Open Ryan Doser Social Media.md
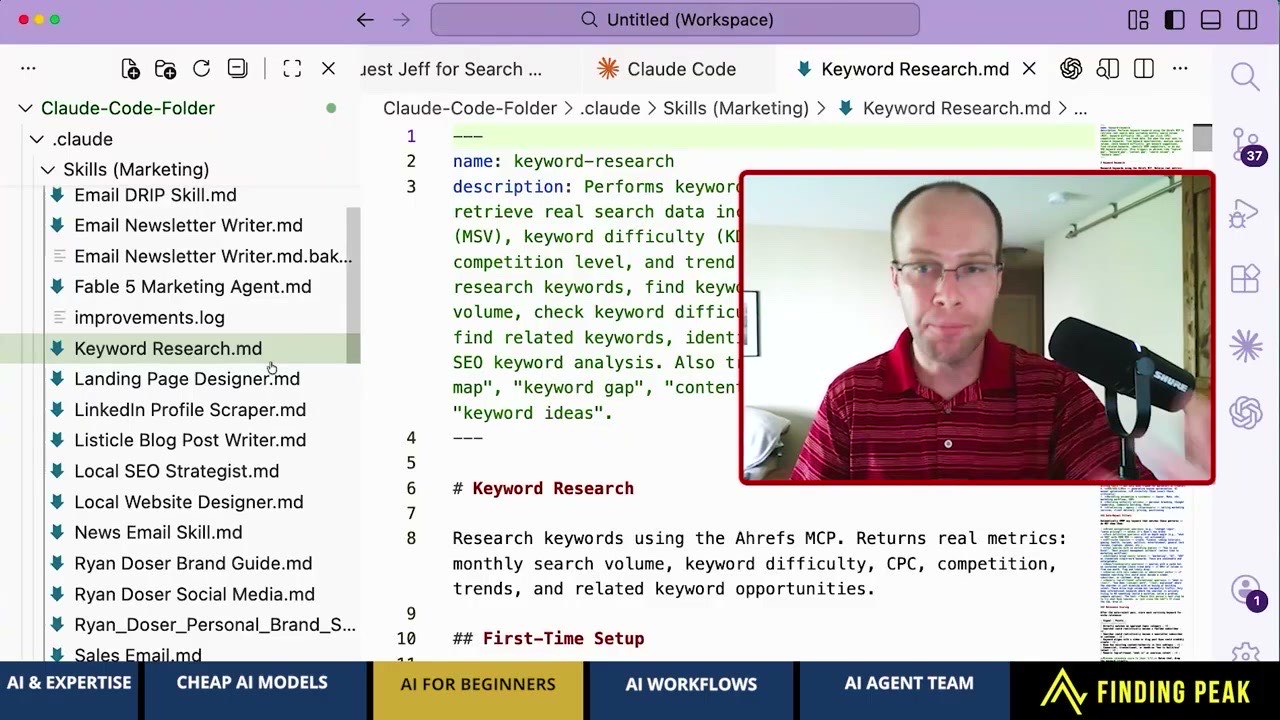The image size is (1280, 720). tap(194, 594)
